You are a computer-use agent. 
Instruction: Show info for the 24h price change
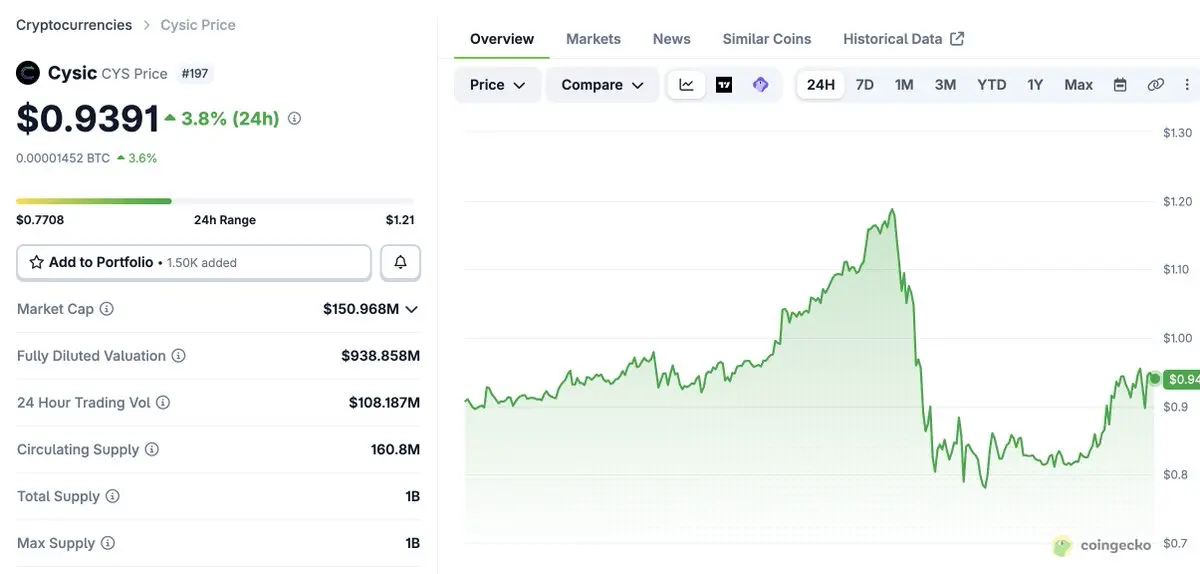click(x=294, y=118)
